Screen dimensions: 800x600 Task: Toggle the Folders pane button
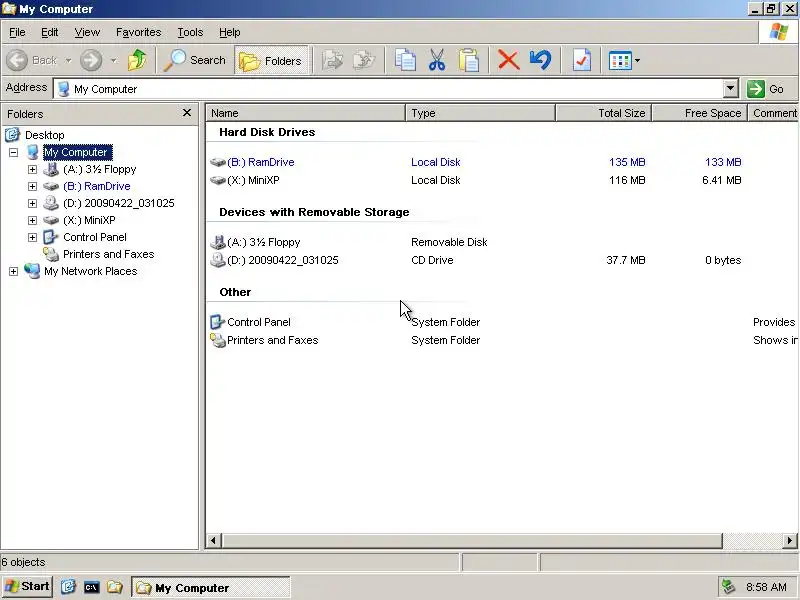point(271,60)
